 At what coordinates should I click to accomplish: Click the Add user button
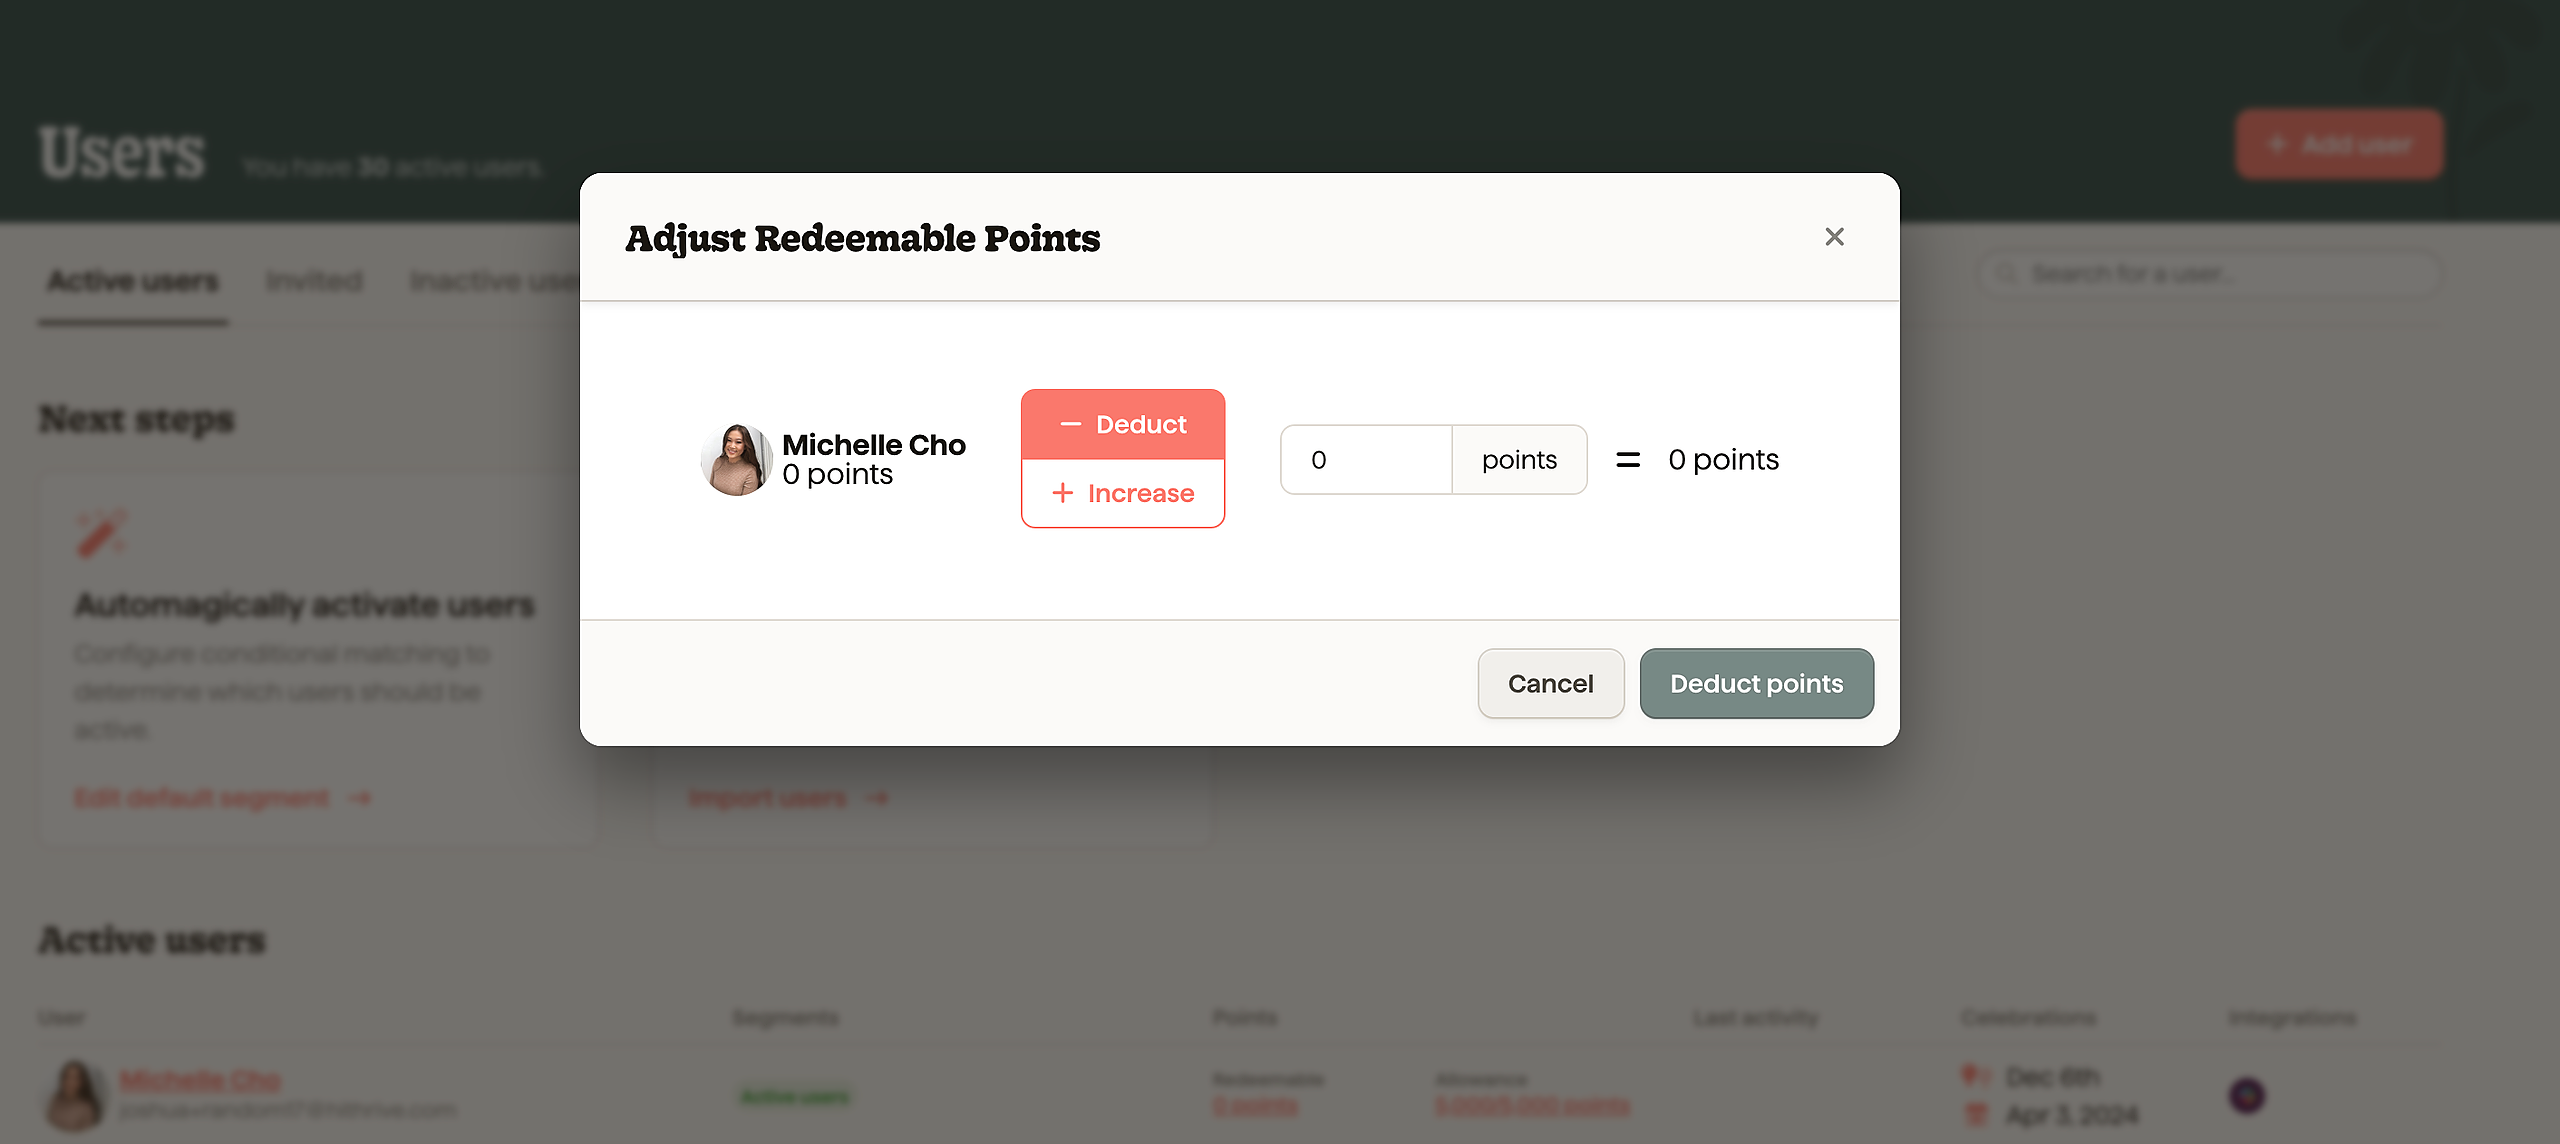click(x=2340, y=145)
